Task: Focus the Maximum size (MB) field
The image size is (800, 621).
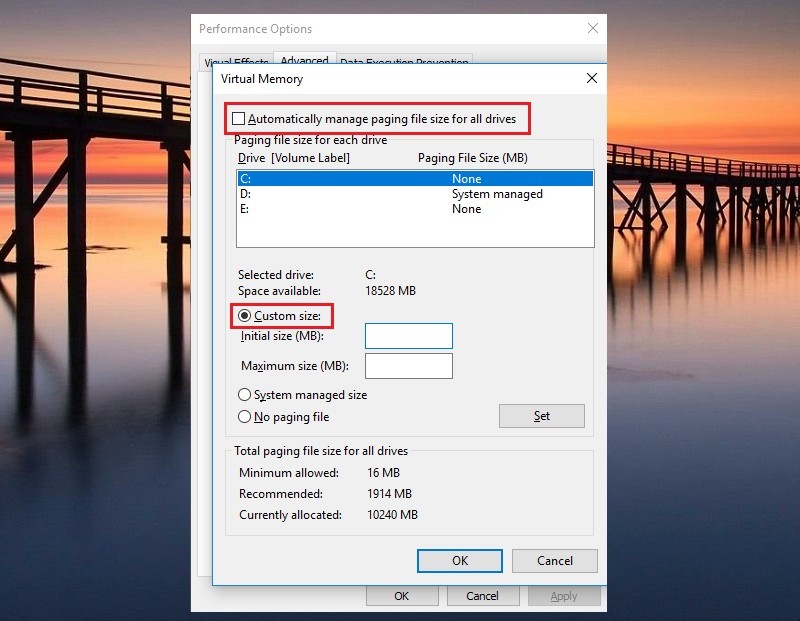Action: (408, 366)
